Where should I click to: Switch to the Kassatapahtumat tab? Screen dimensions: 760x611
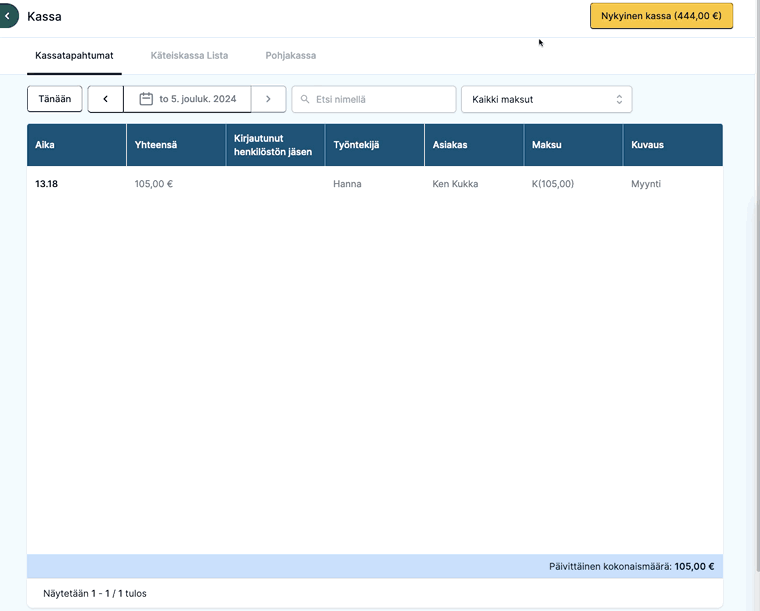(74, 56)
